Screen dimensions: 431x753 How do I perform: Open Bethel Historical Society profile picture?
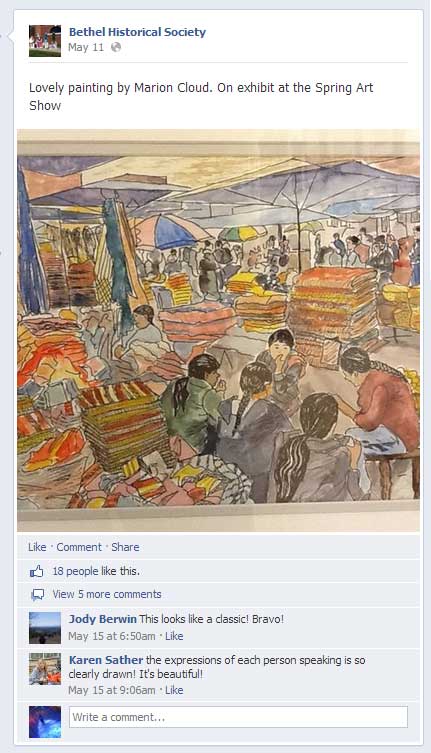45,41
